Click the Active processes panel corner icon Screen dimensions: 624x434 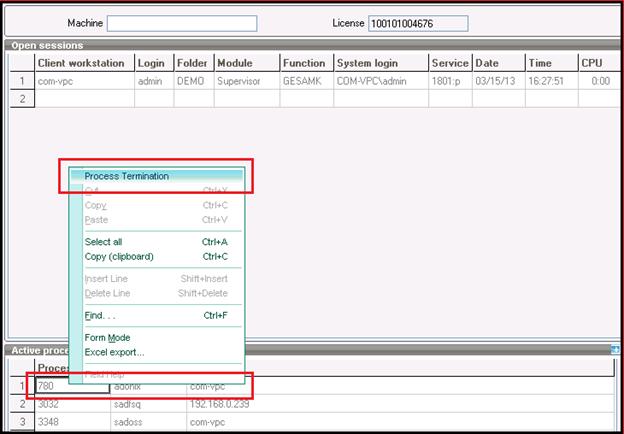tap(615, 349)
